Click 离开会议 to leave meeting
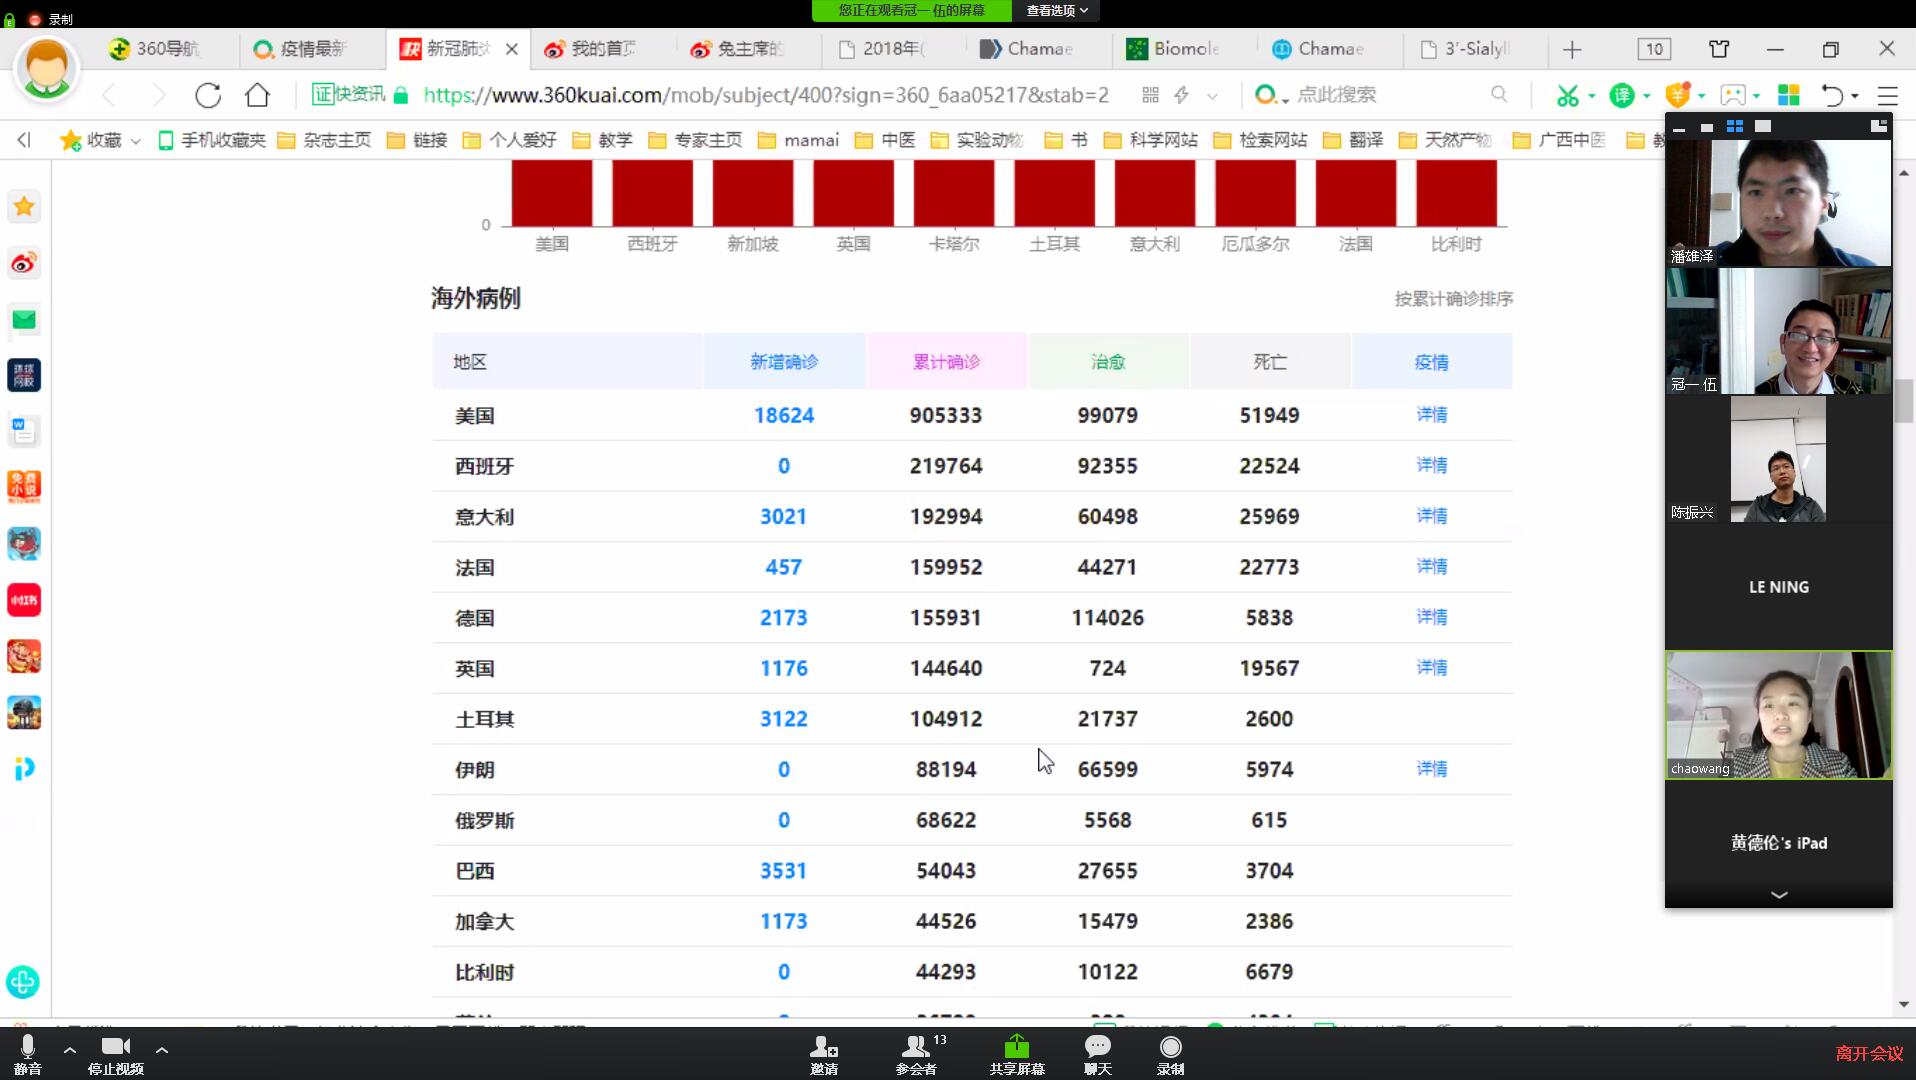 click(1868, 1053)
